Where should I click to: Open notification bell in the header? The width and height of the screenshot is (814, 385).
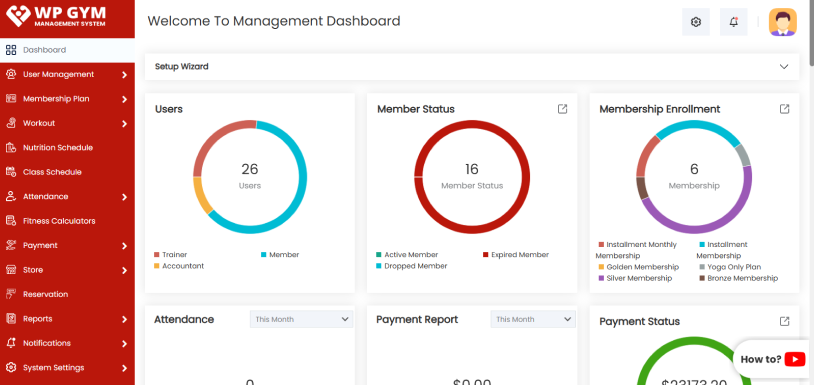(x=734, y=22)
